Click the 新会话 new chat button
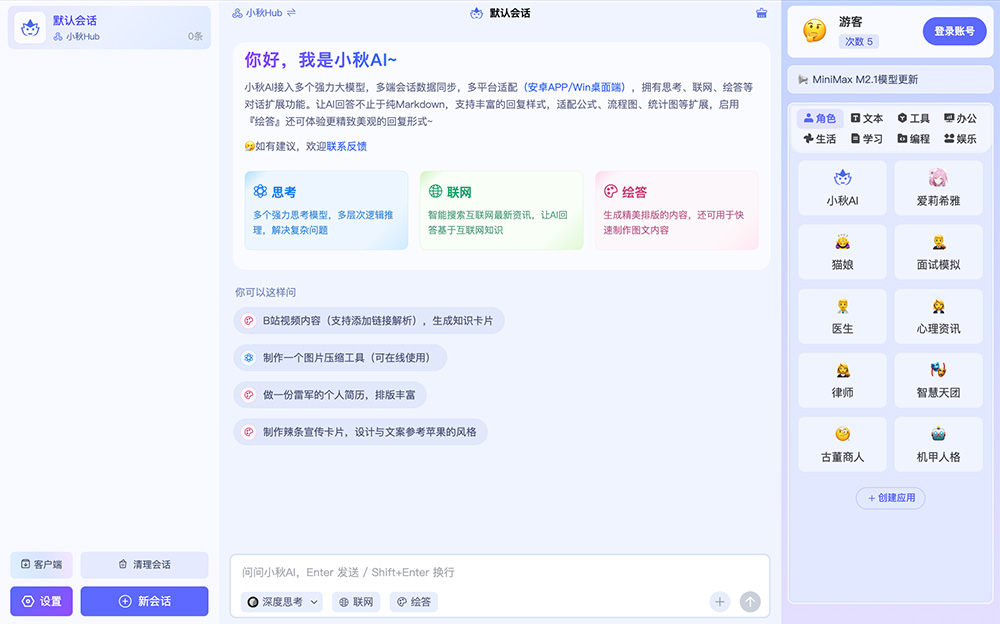The image size is (1000, 624). (x=144, y=601)
